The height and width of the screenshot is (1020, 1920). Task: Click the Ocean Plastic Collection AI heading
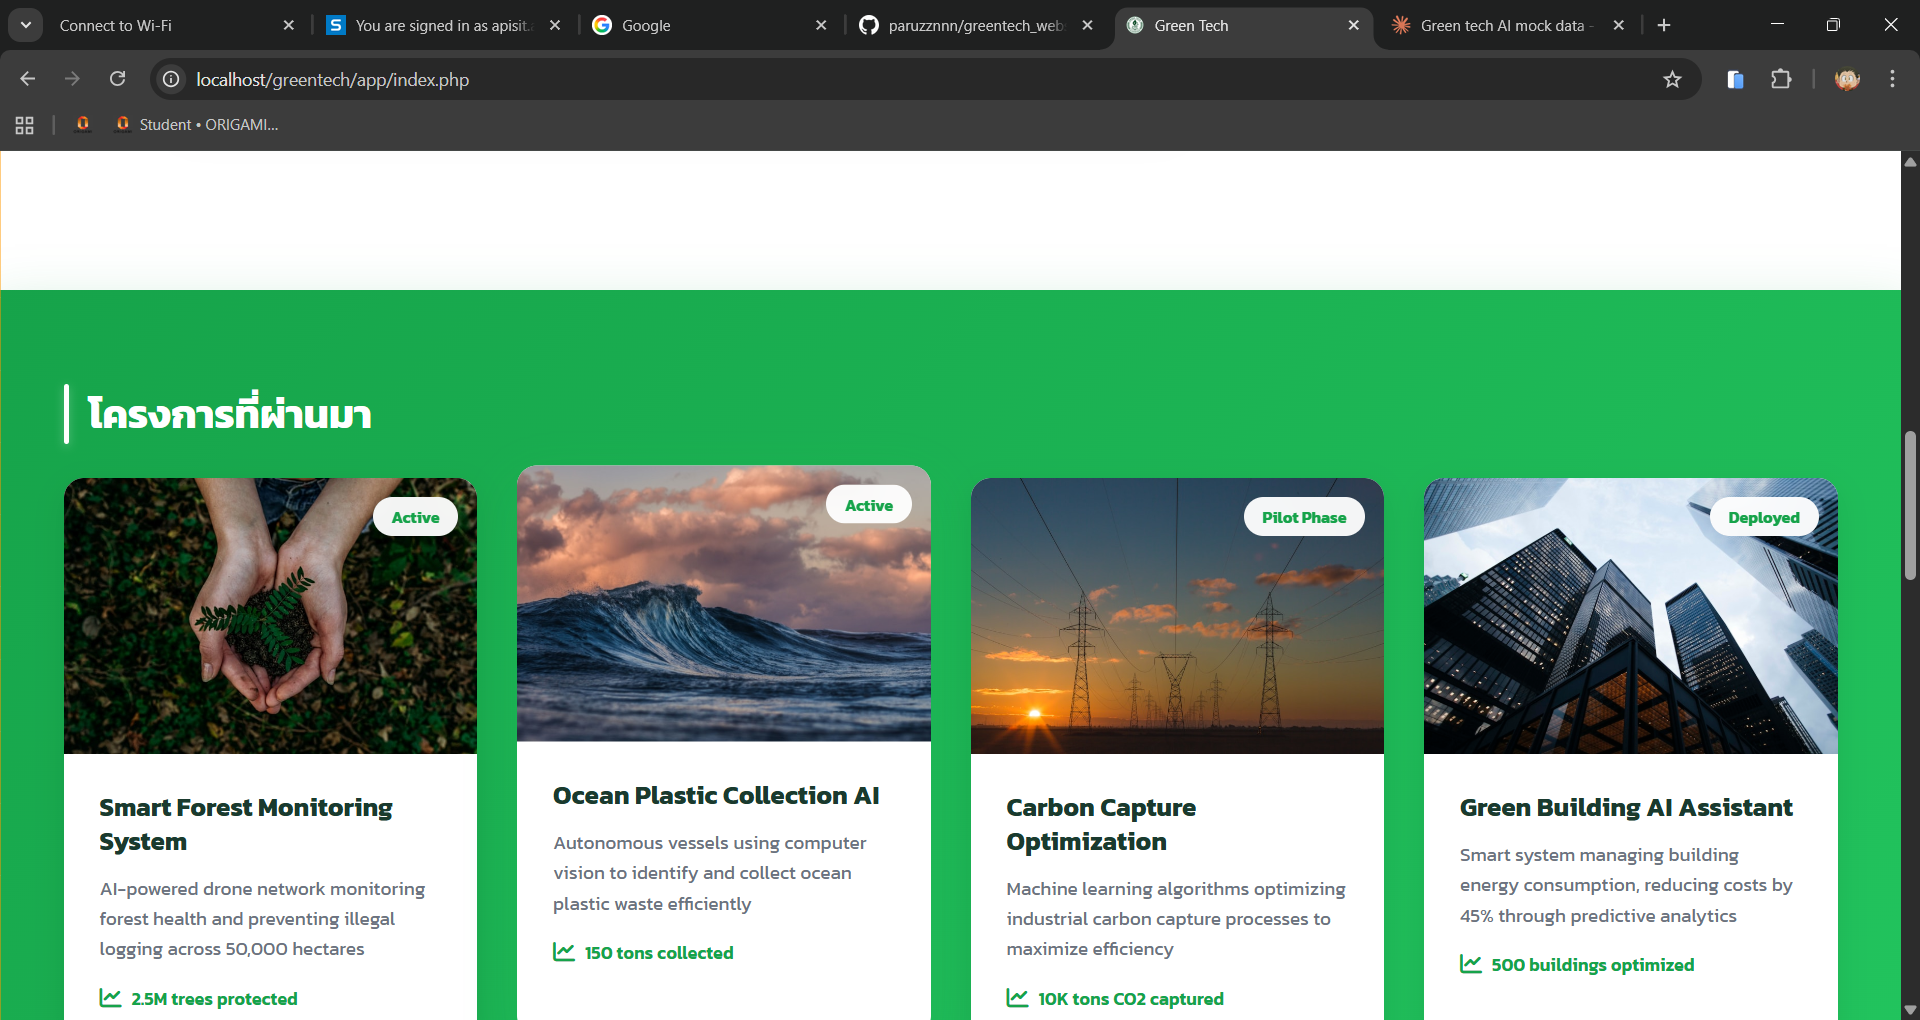point(716,795)
